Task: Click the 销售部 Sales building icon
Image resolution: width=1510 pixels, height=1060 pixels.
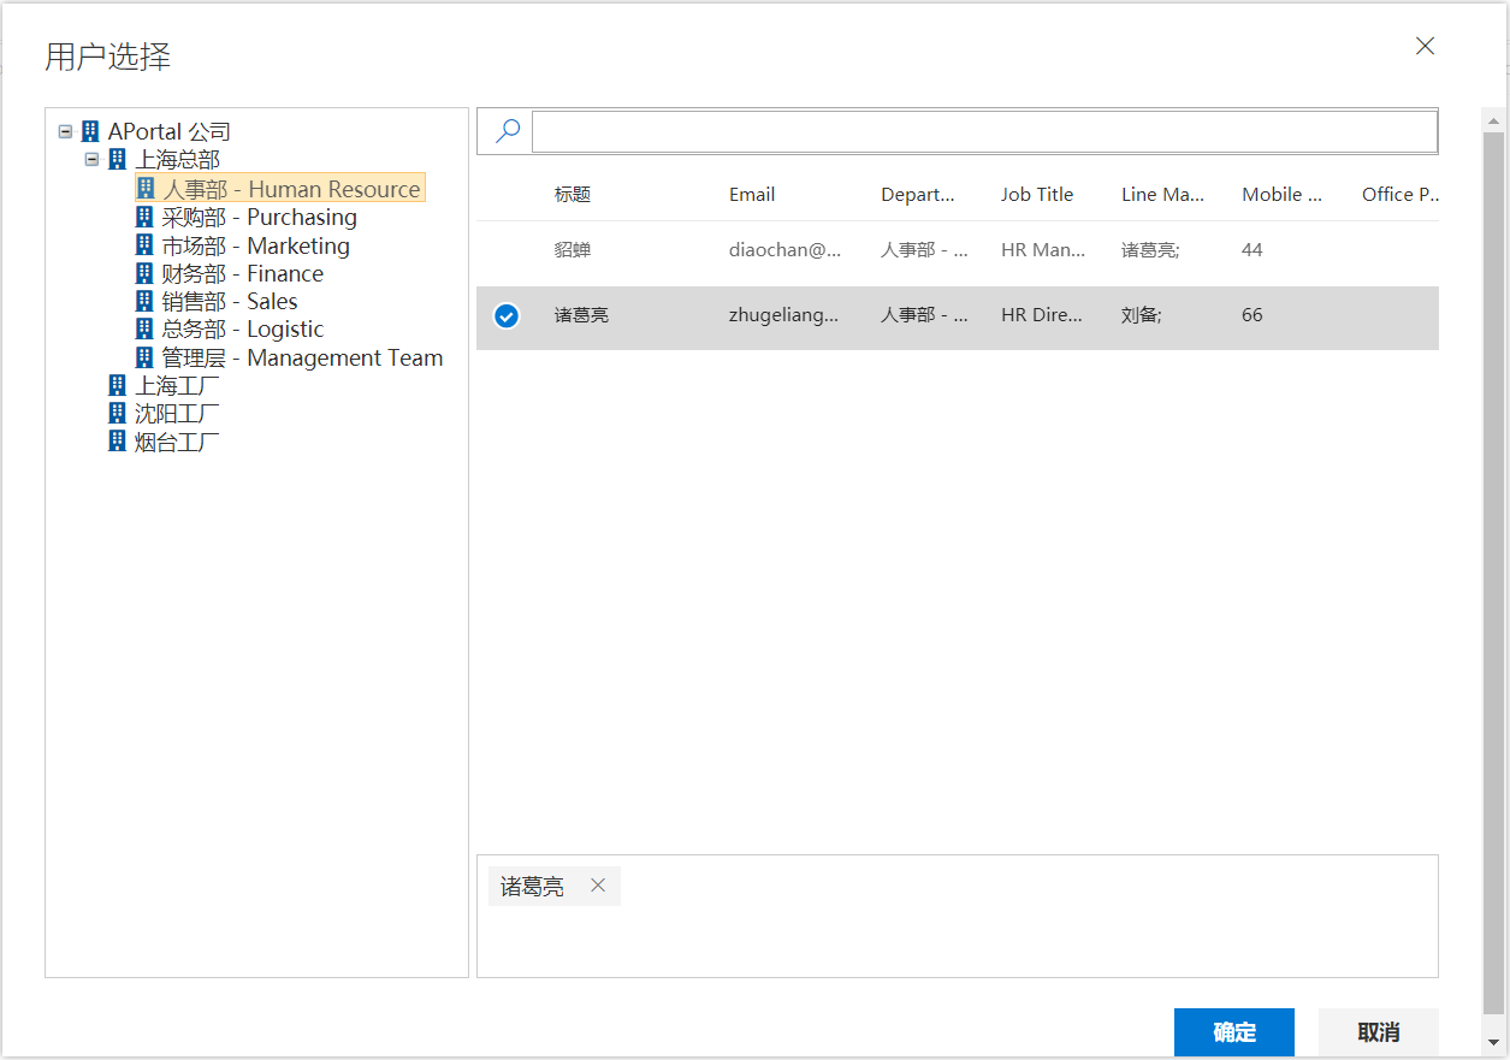Action: pos(145,301)
